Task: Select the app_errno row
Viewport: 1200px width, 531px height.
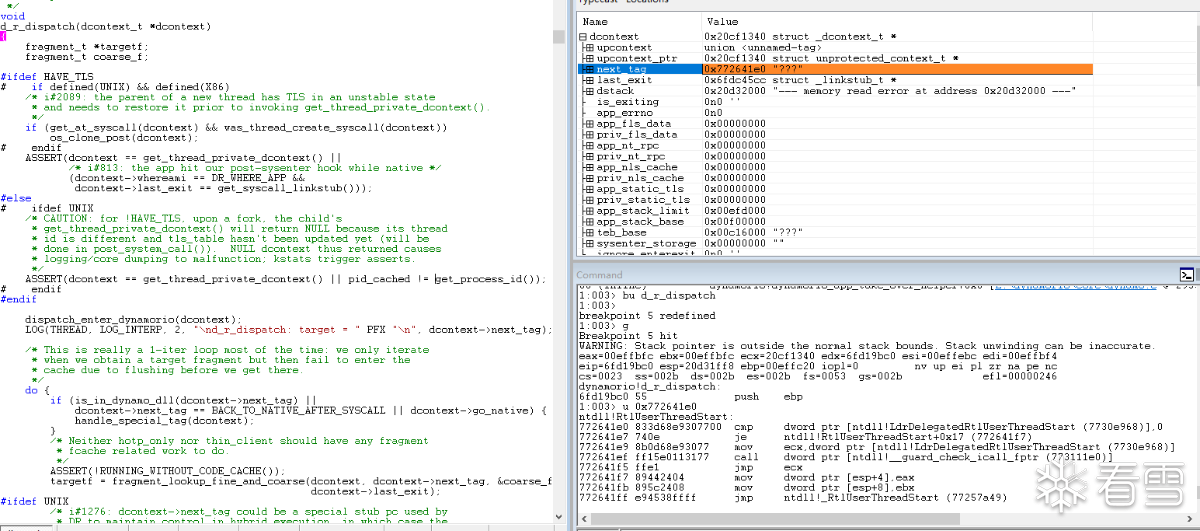Action: click(835, 113)
